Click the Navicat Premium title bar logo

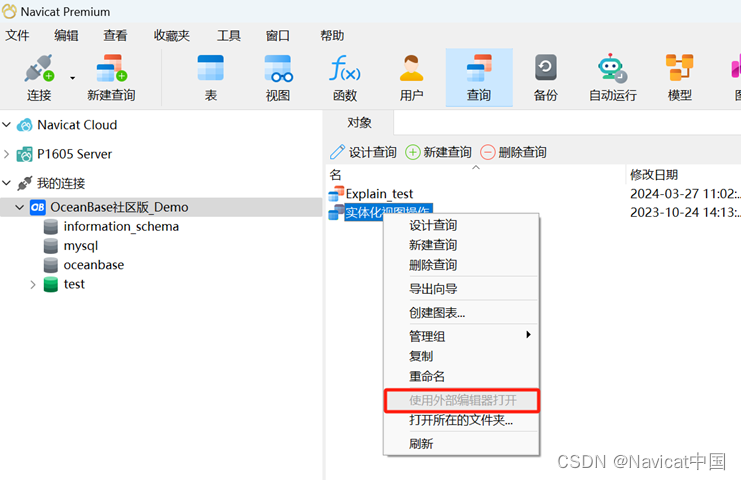[x=9, y=11]
